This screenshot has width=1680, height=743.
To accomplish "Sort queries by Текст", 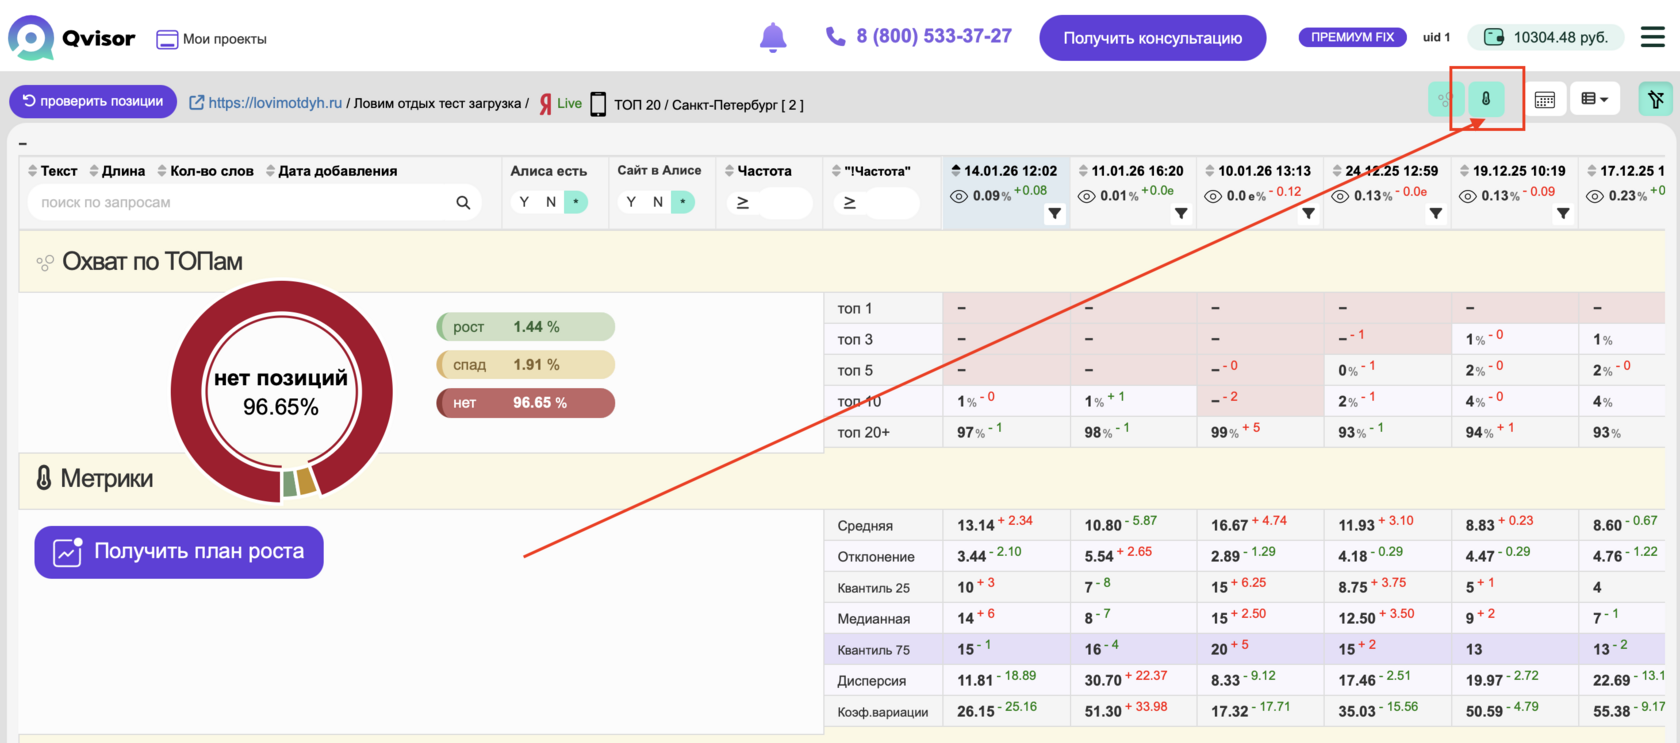I will [53, 171].
